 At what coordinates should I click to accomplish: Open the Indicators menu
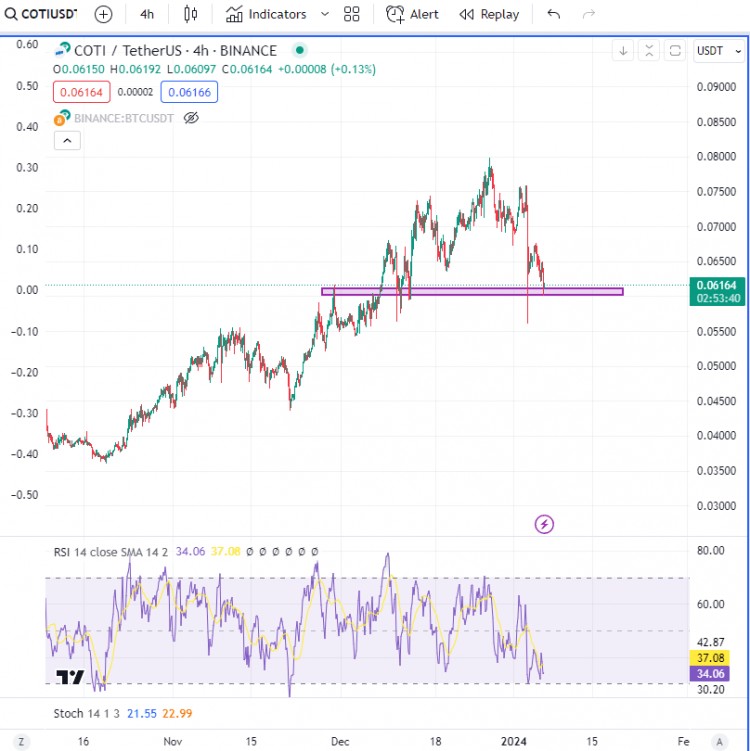tap(266, 15)
